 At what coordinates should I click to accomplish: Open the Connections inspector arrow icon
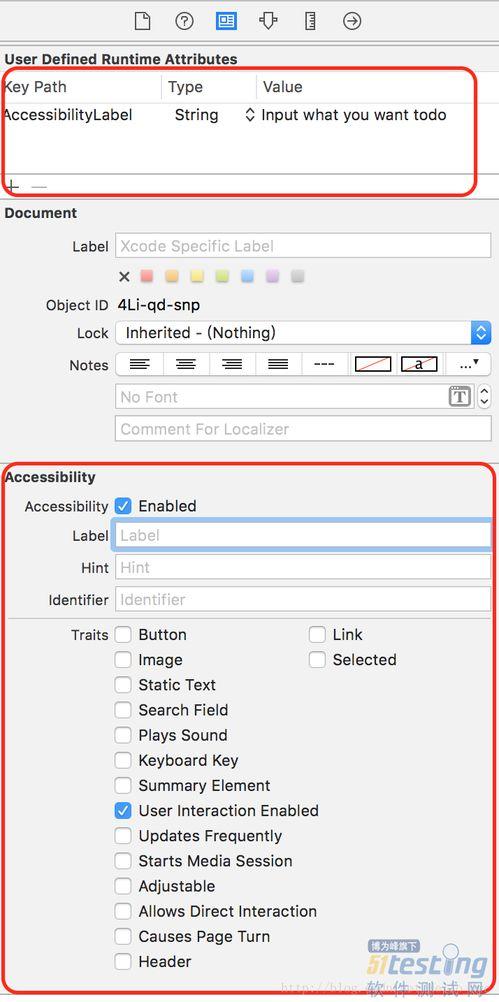pos(352,21)
